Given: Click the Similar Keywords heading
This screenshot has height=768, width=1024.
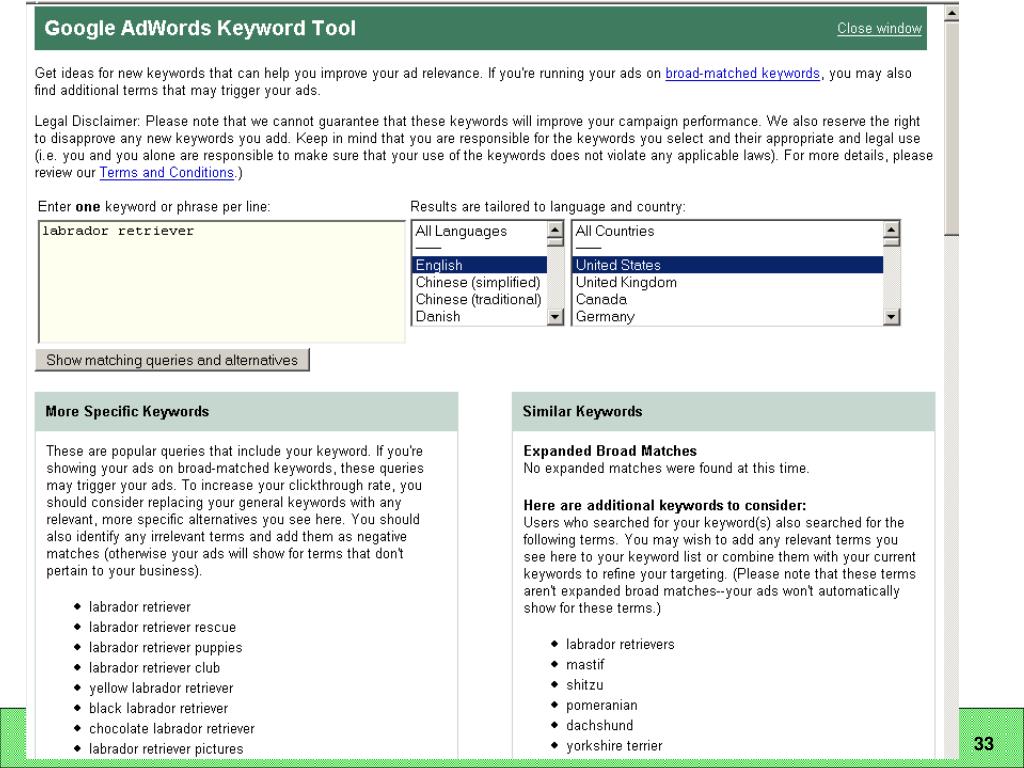Looking at the screenshot, I should click(x=582, y=411).
